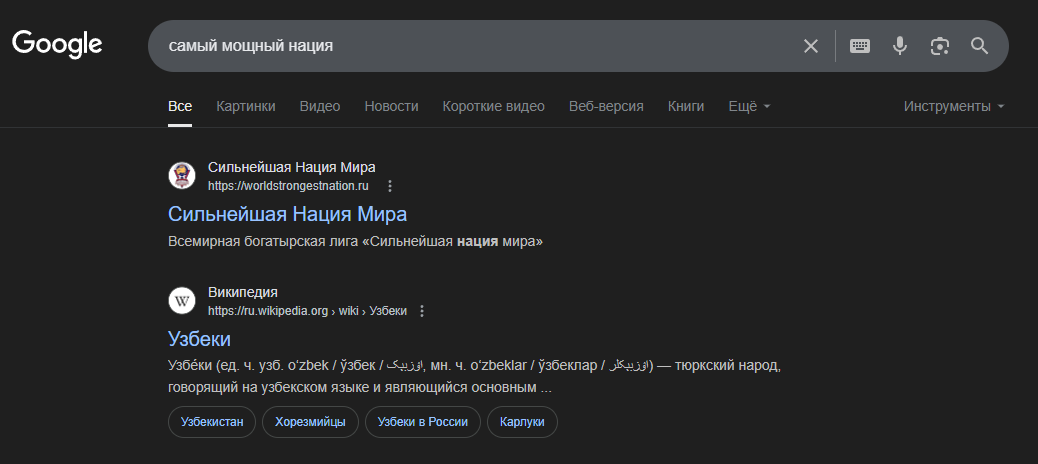Open the Книги tab
Image resolution: width=1038 pixels, height=464 pixels.
(x=686, y=106)
